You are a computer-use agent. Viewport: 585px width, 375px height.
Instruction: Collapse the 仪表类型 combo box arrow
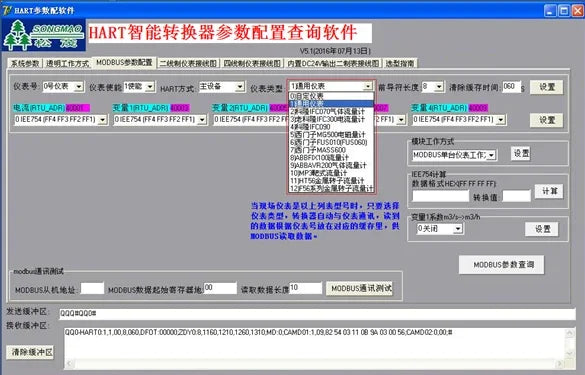click(367, 86)
